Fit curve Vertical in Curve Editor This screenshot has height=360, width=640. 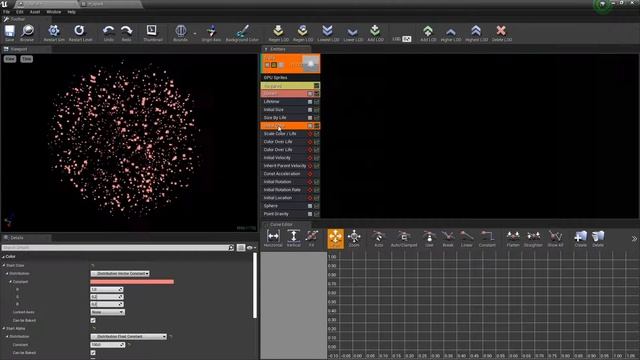pyautogui.click(x=293, y=238)
